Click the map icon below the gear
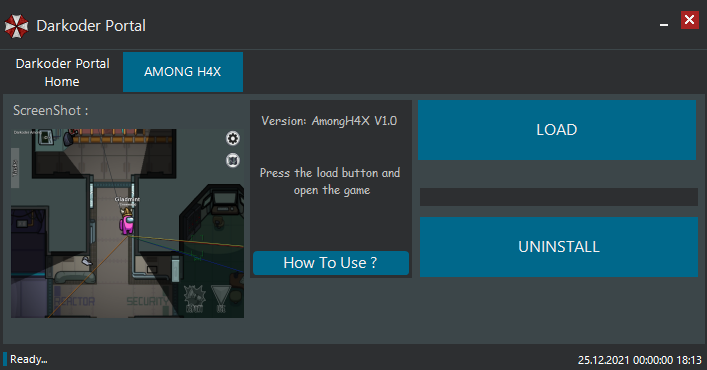This screenshot has width=707, height=370. point(233,160)
